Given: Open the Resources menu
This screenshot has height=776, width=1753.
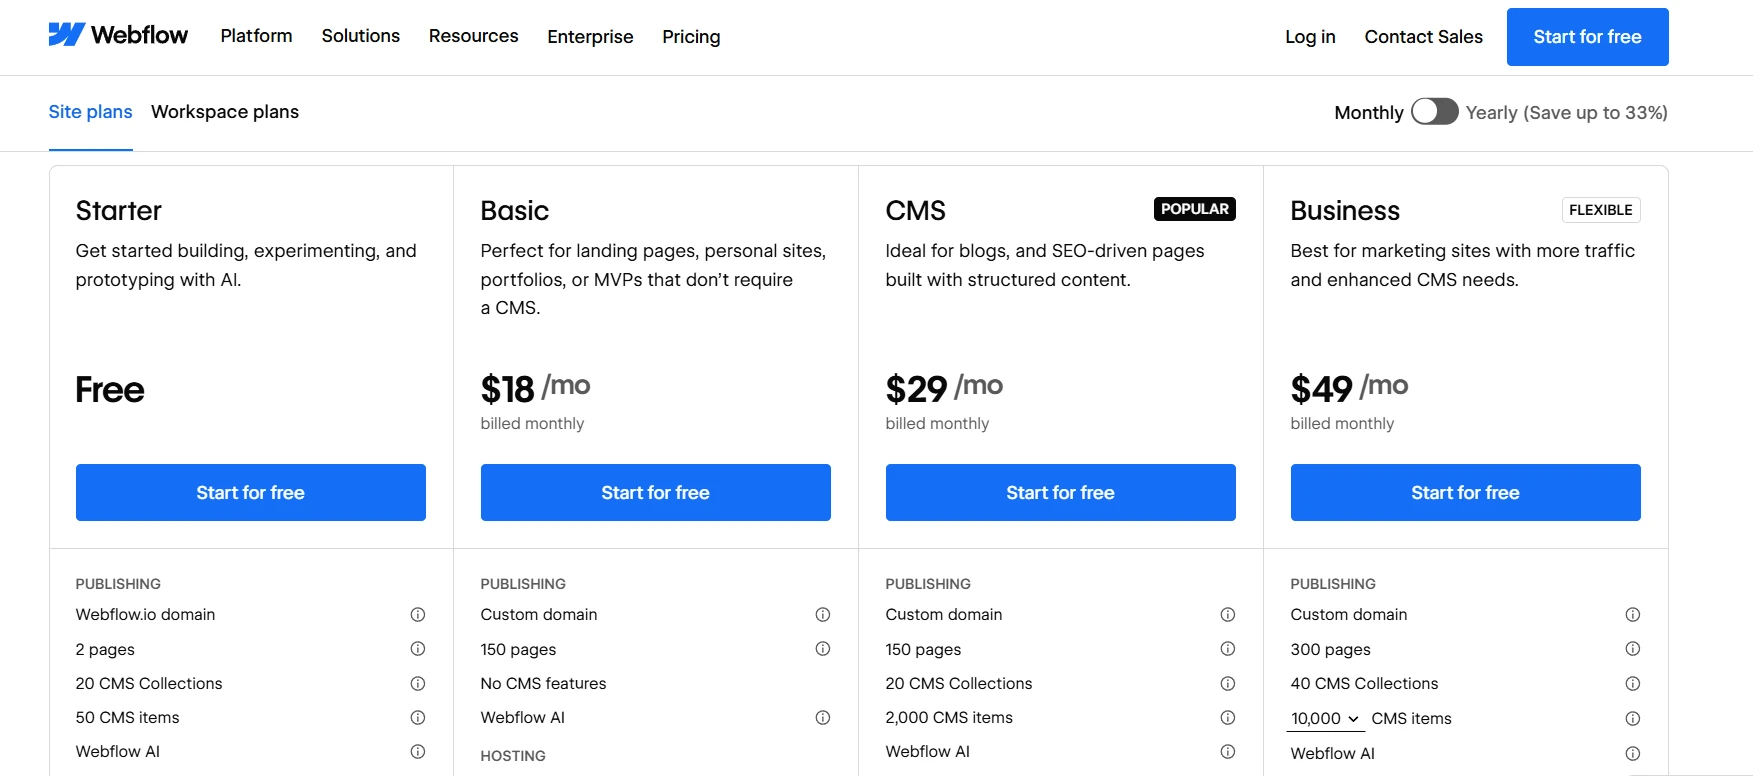Looking at the screenshot, I should [x=474, y=36].
